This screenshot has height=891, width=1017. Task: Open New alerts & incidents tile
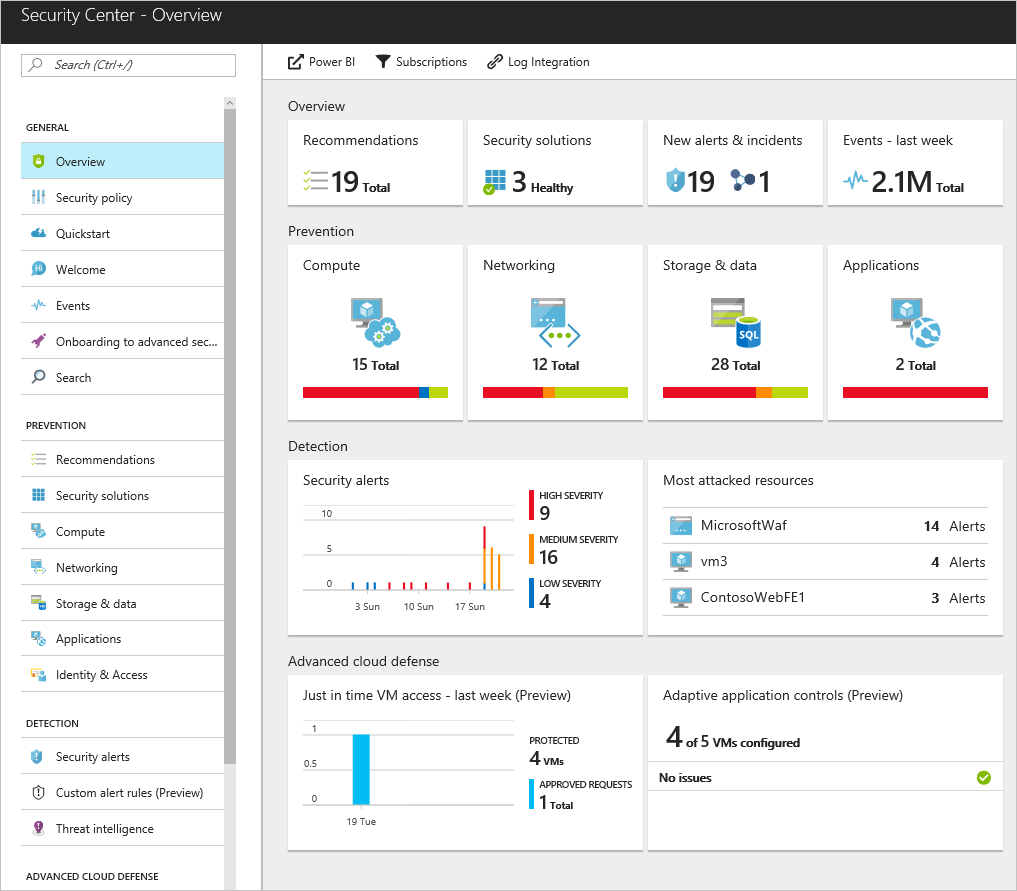pyautogui.click(x=735, y=162)
